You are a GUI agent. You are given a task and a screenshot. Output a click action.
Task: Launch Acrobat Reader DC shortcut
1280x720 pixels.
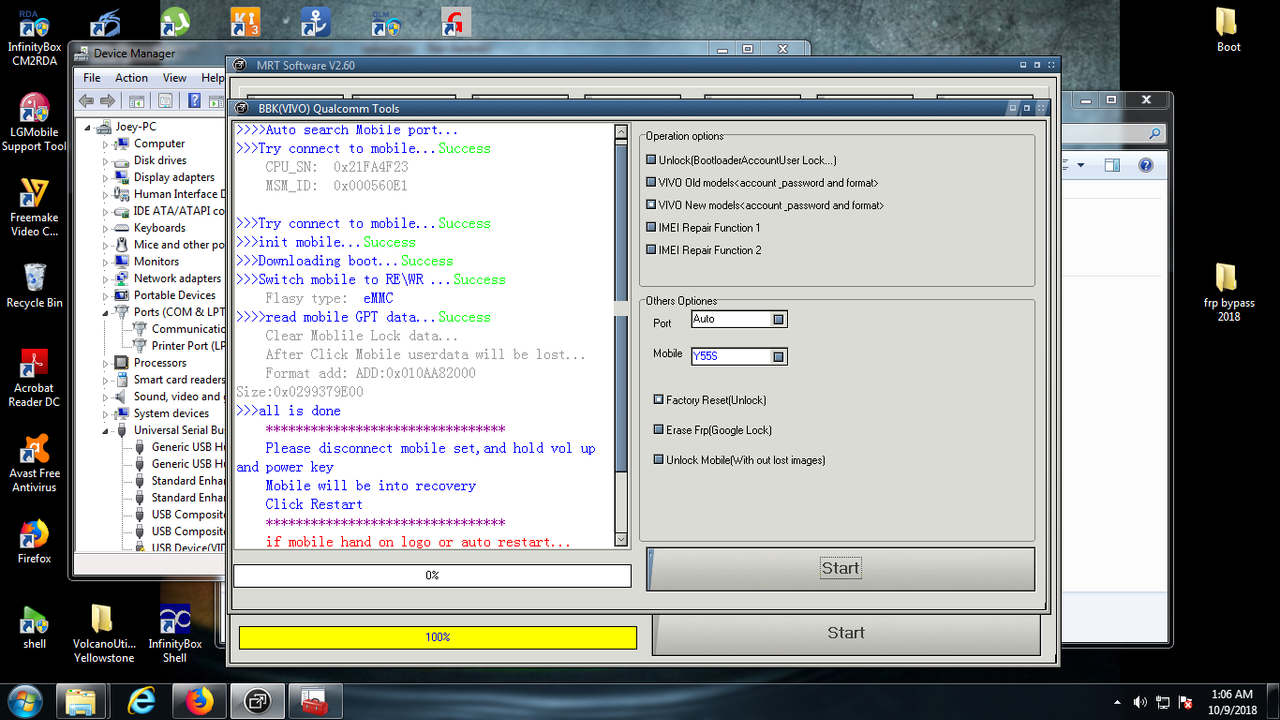point(34,378)
